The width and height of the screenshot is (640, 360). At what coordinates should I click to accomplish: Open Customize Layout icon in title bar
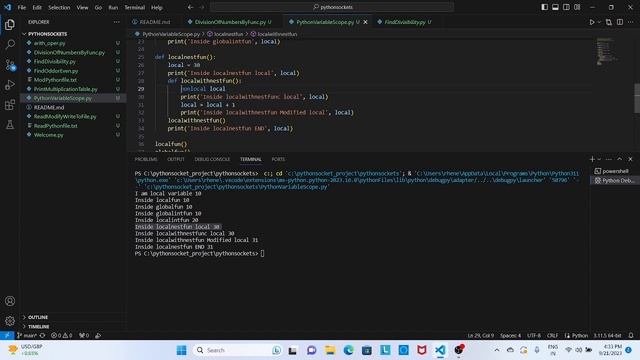[577, 7]
